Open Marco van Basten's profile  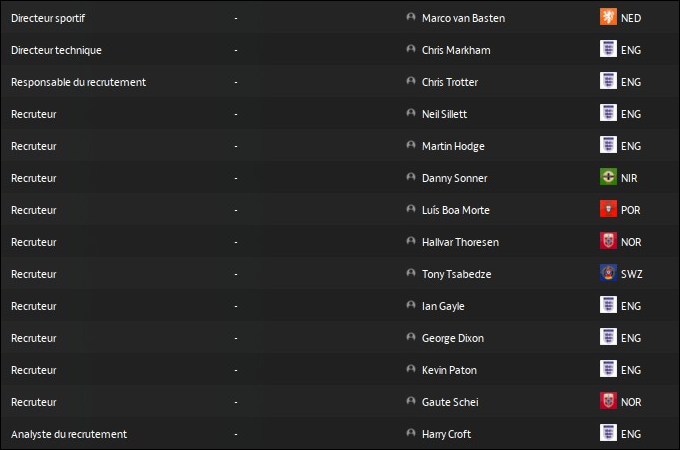coord(462,18)
